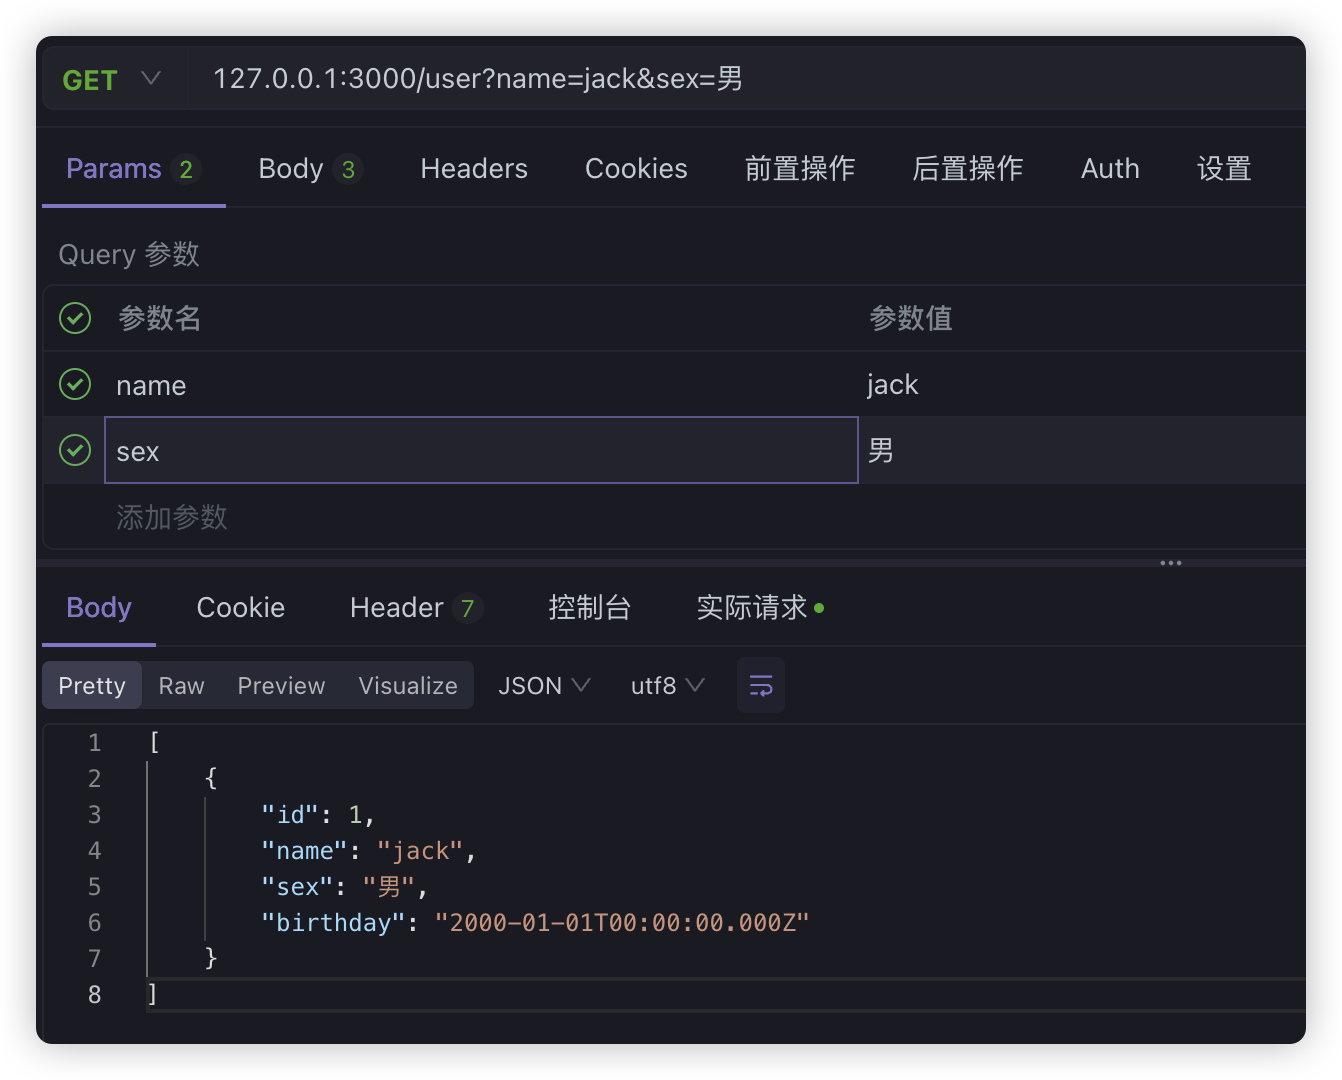Click the panel resize dots icon

1170,562
